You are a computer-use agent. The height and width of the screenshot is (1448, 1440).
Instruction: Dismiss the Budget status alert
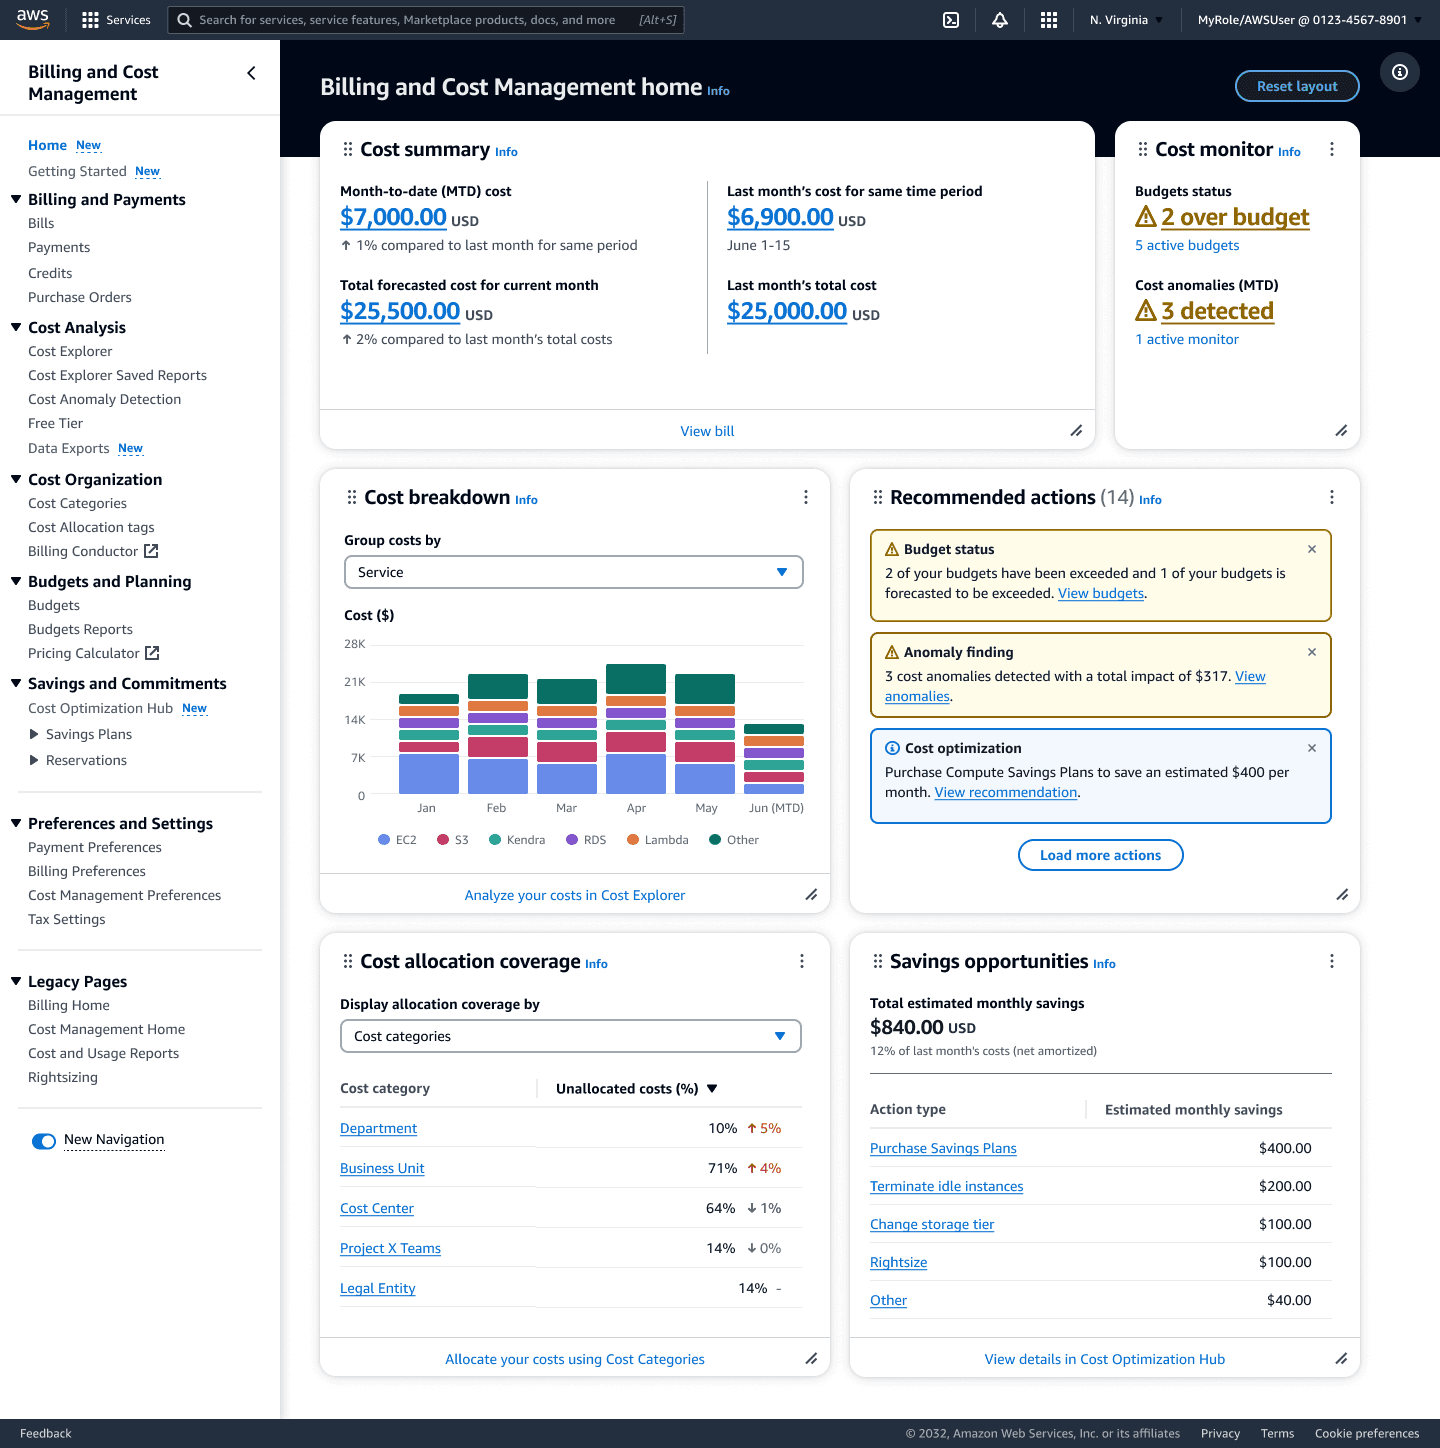click(x=1312, y=549)
